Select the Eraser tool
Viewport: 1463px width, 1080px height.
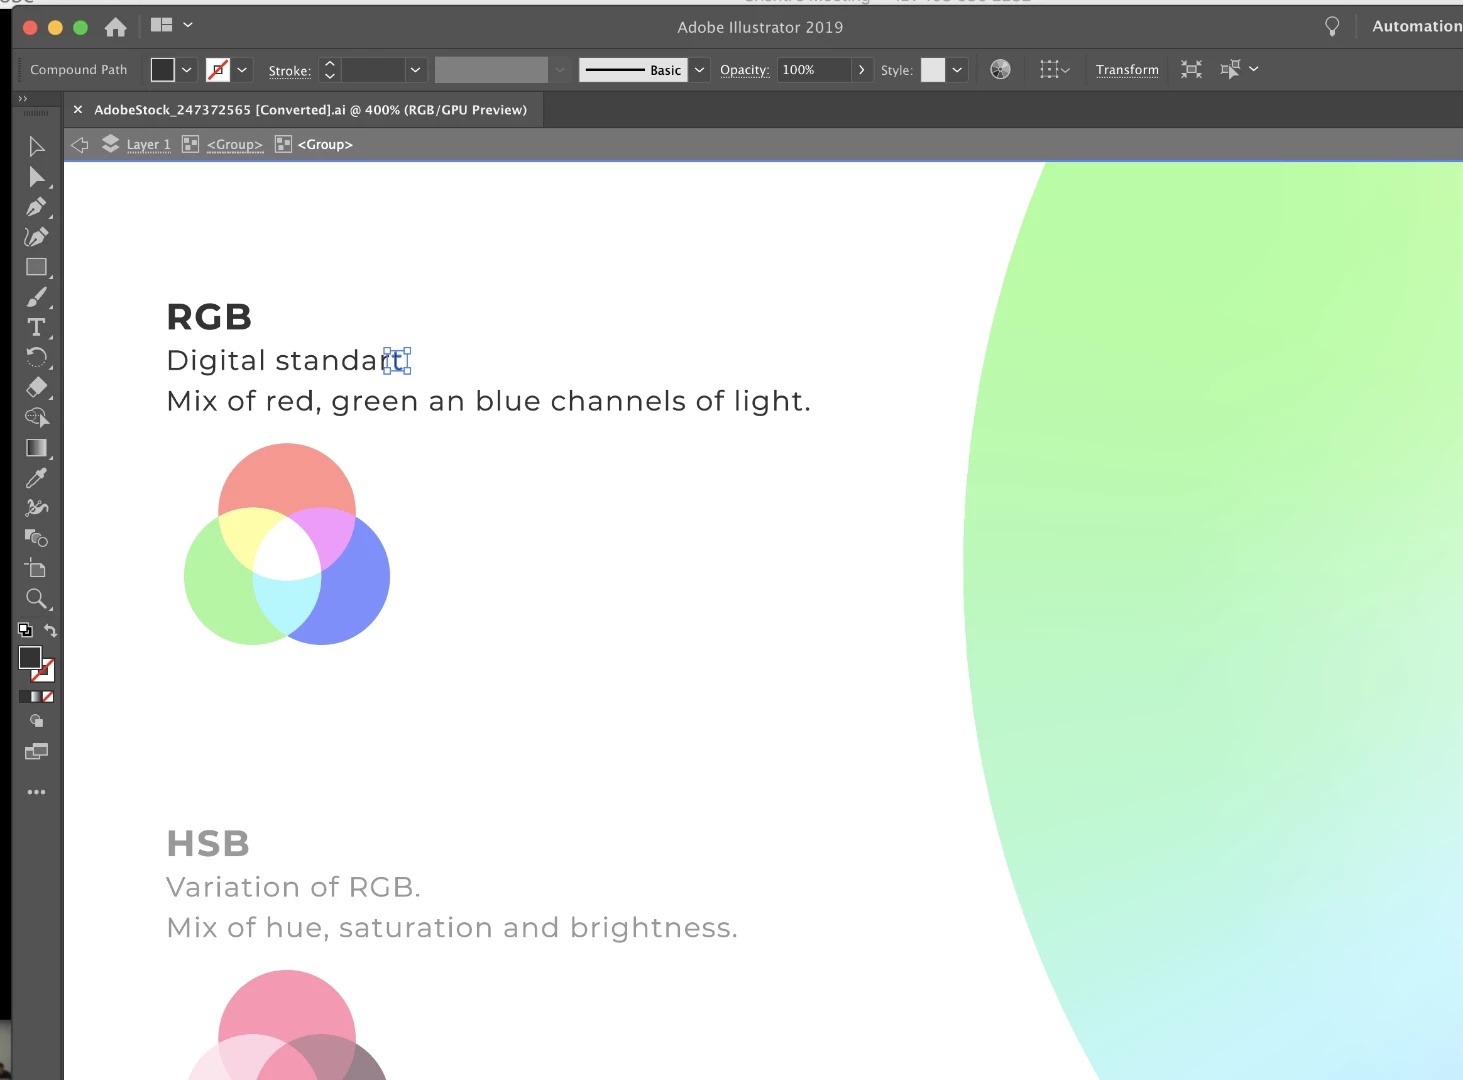36,387
